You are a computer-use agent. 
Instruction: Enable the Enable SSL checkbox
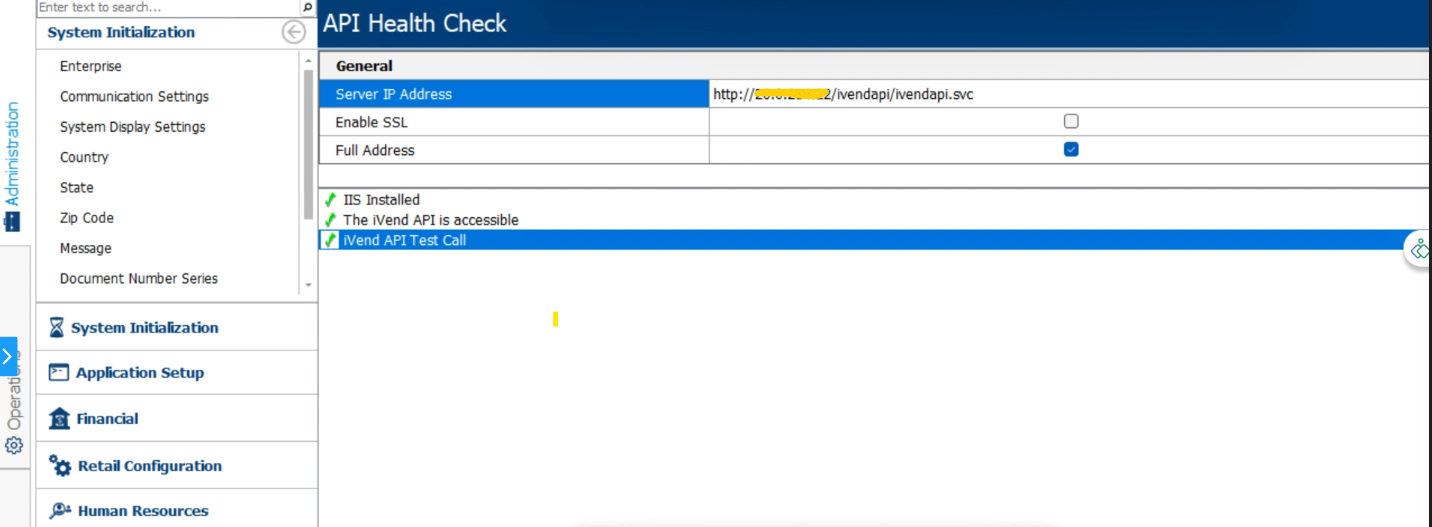[1071, 121]
